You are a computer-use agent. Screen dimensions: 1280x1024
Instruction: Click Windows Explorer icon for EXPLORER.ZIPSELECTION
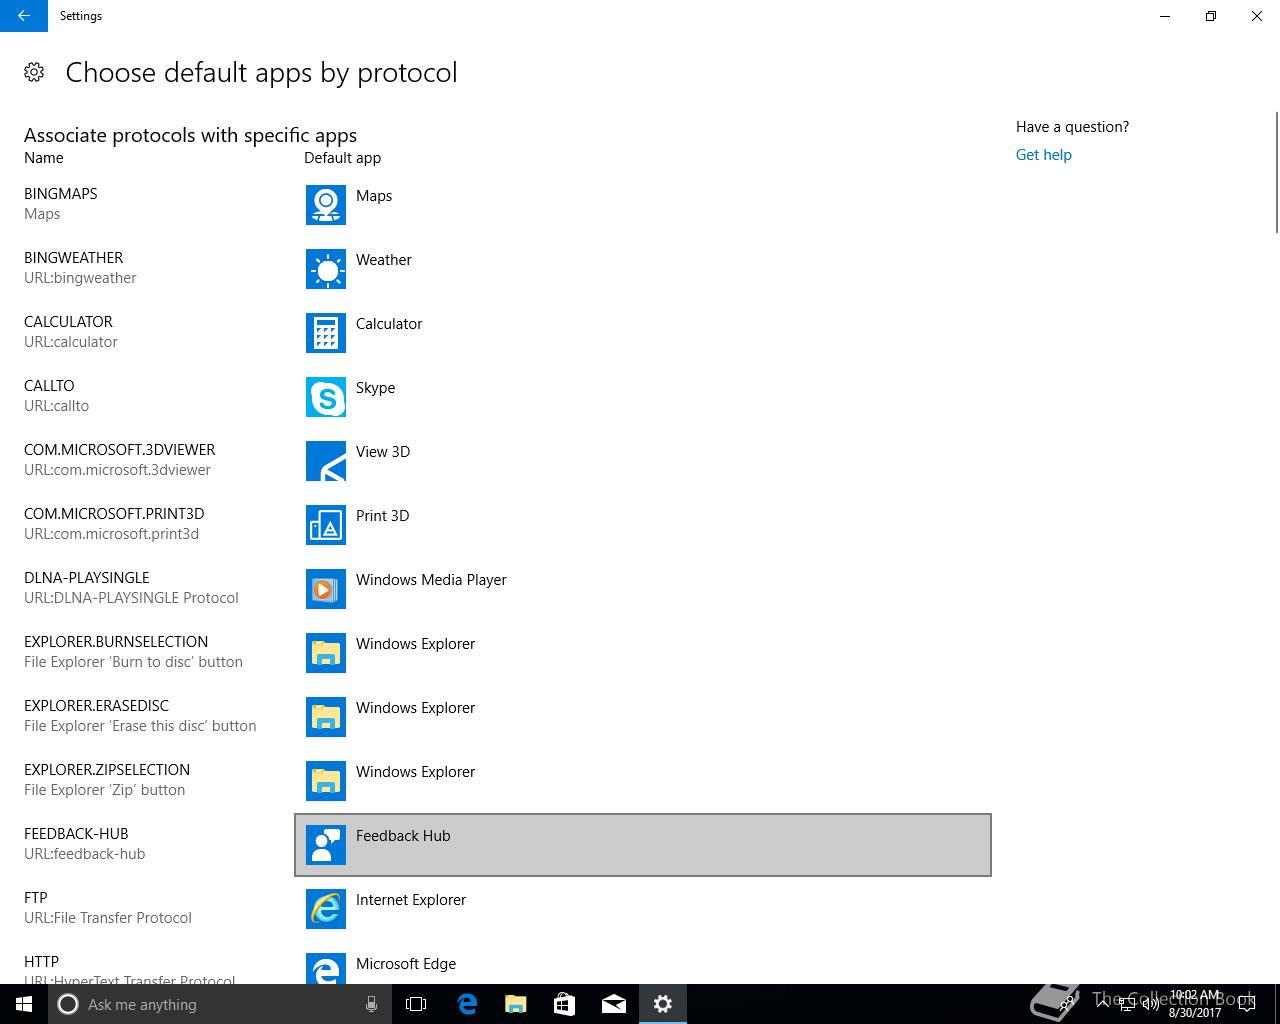[x=326, y=781]
